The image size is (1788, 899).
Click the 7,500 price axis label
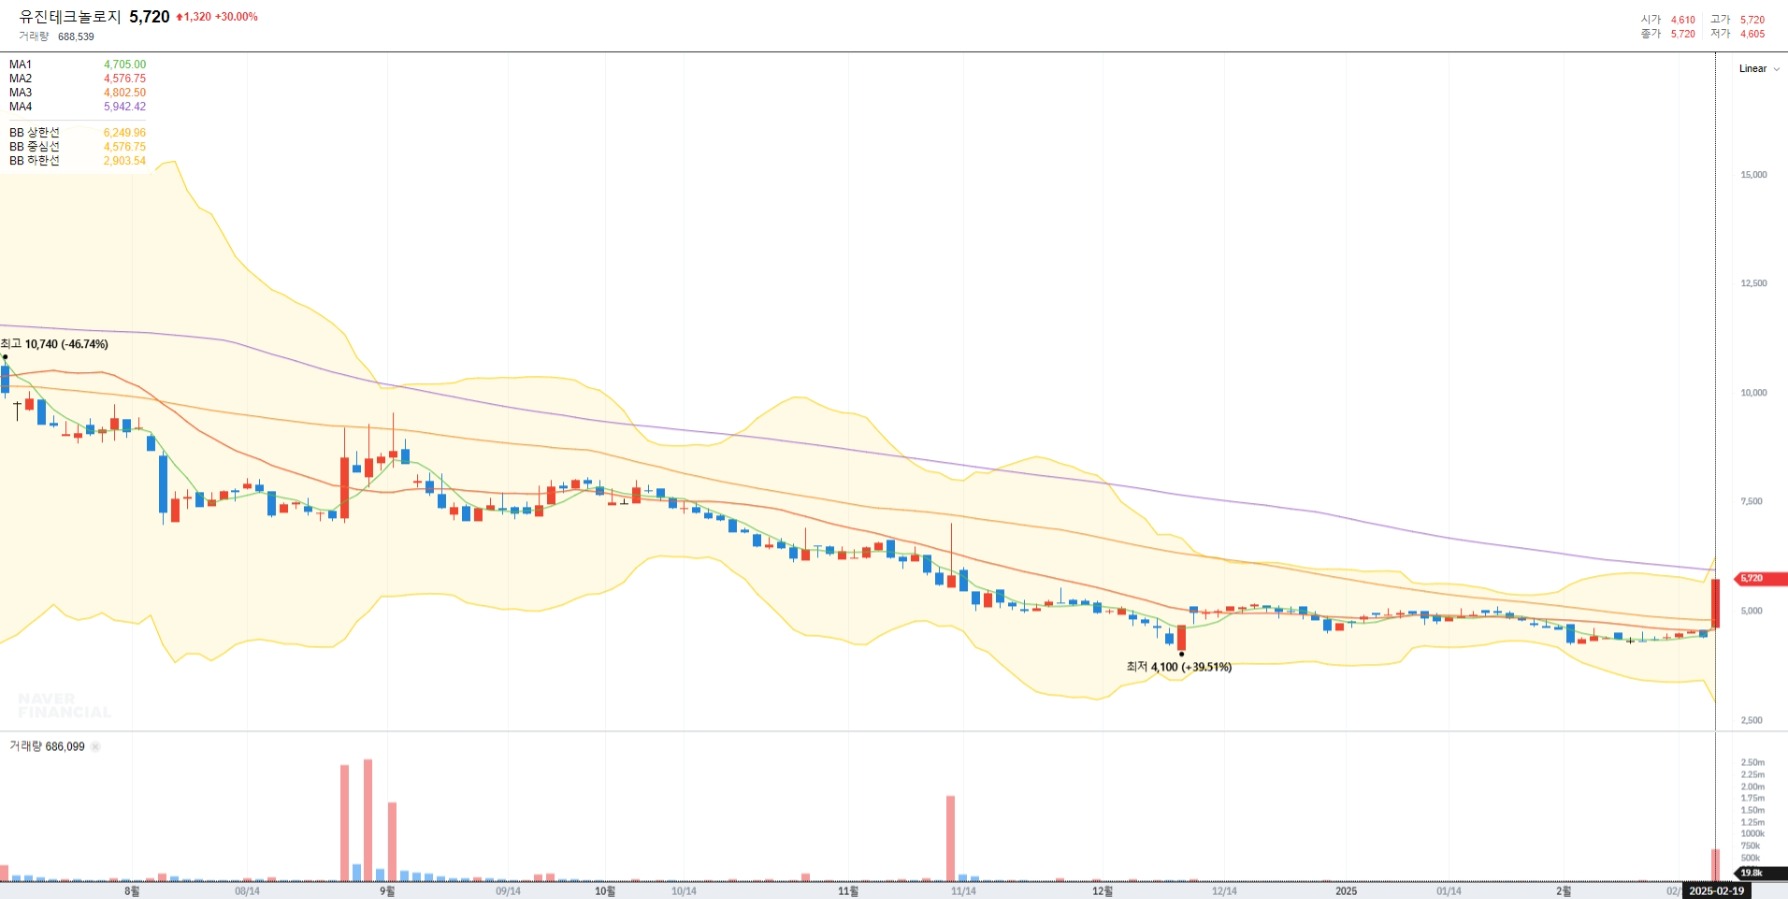pos(1751,502)
